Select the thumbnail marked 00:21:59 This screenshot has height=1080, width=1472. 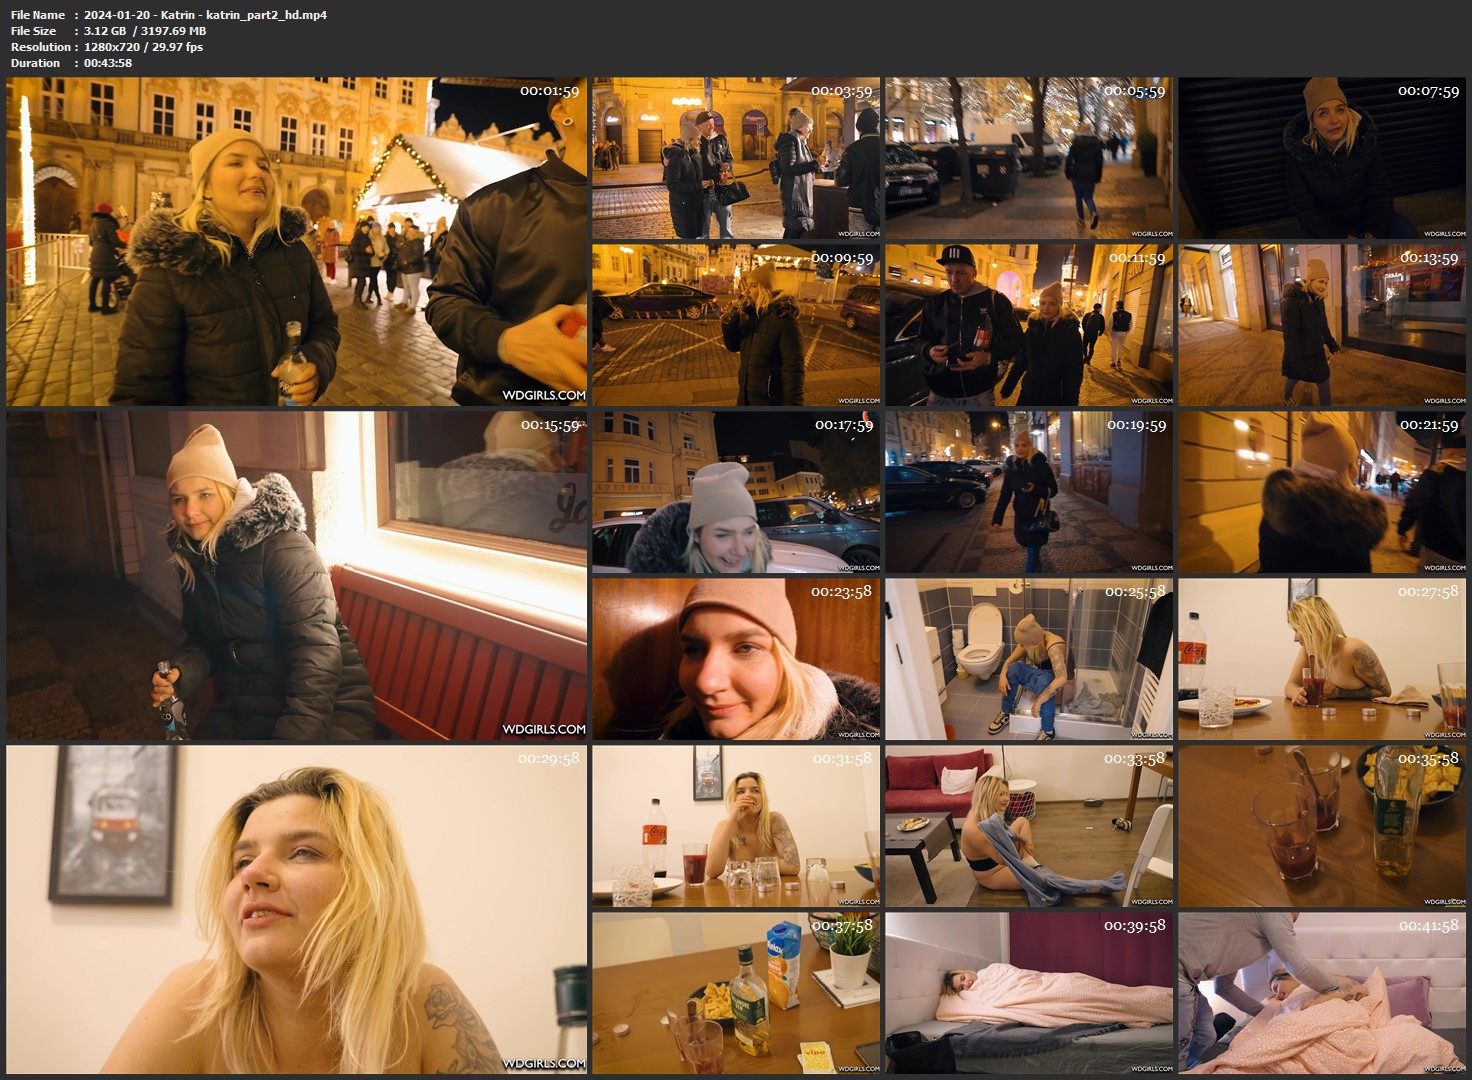(x=1322, y=492)
